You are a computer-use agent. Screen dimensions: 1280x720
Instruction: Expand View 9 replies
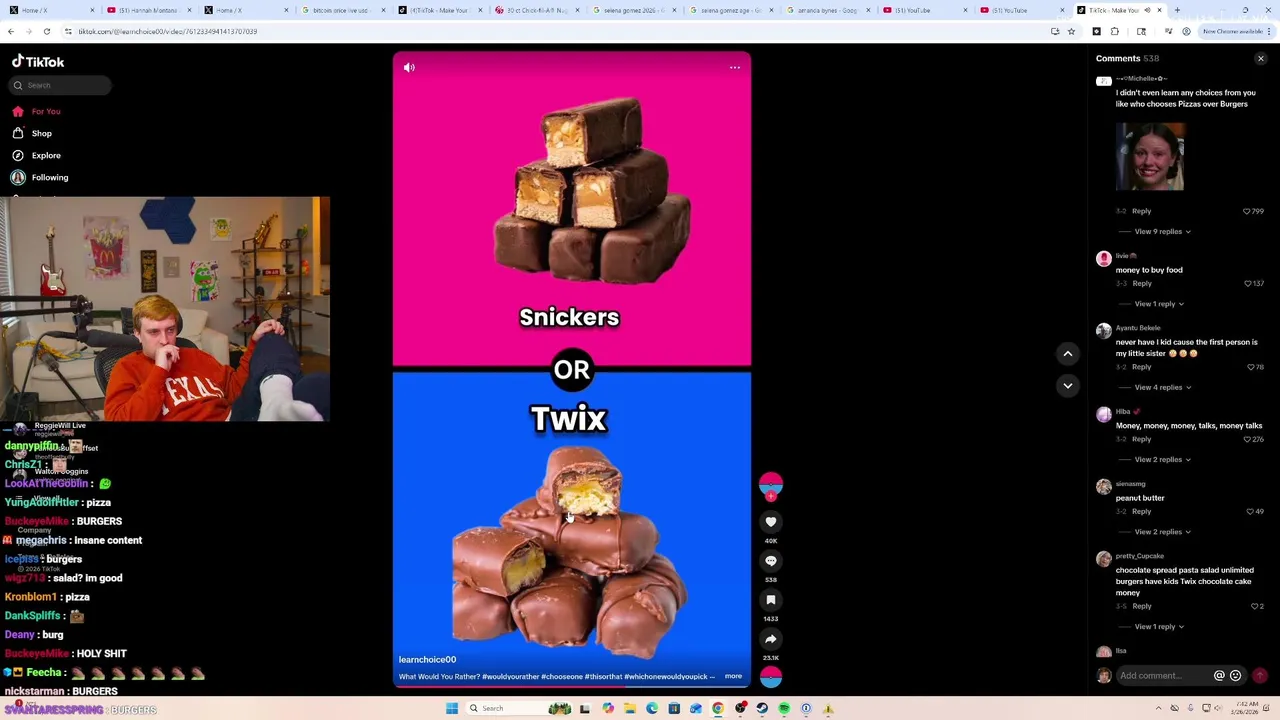click(x=1162, y=232)
